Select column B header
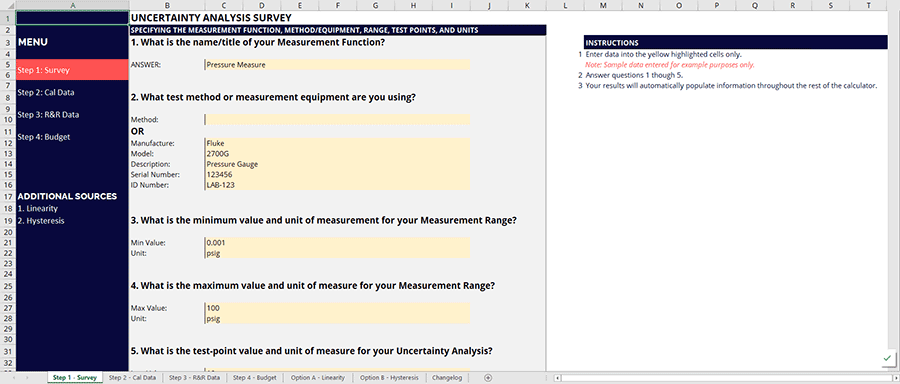Viewport: 900px width, 384px height. 166,5
